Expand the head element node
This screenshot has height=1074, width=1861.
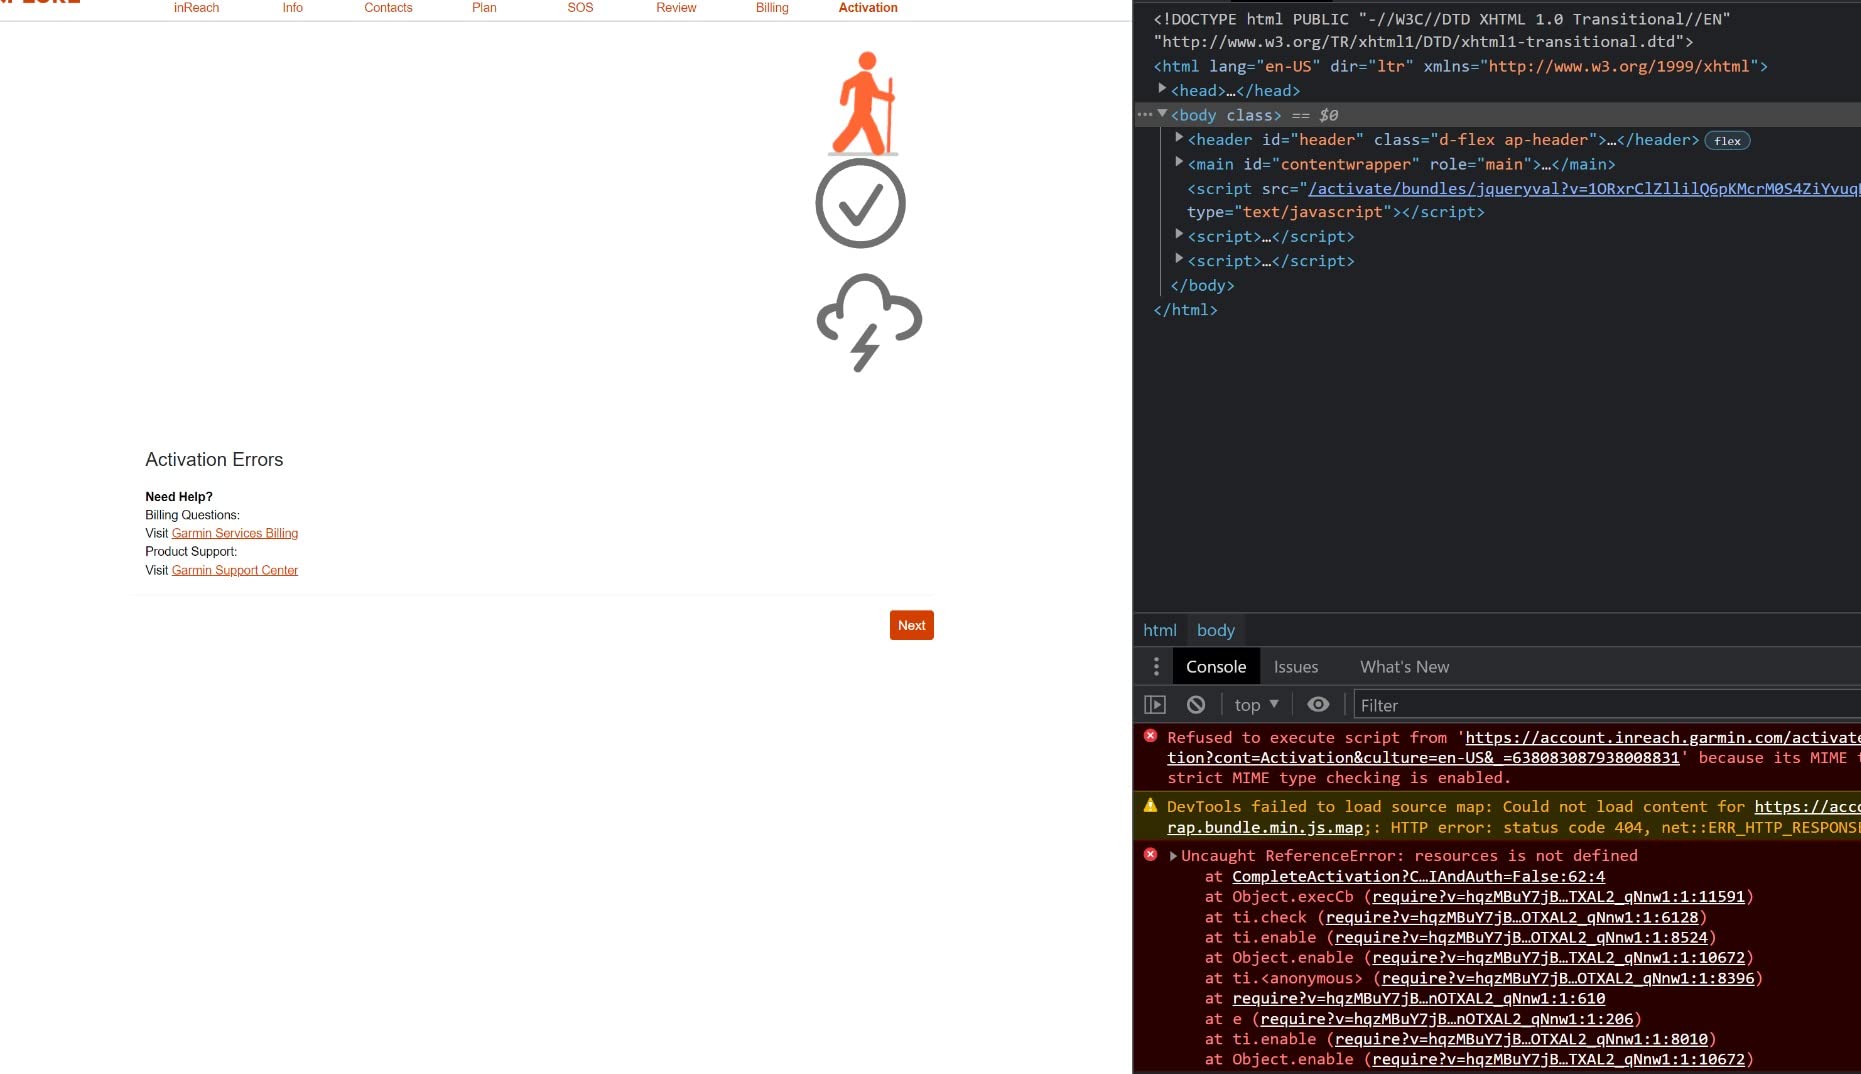1162,89
